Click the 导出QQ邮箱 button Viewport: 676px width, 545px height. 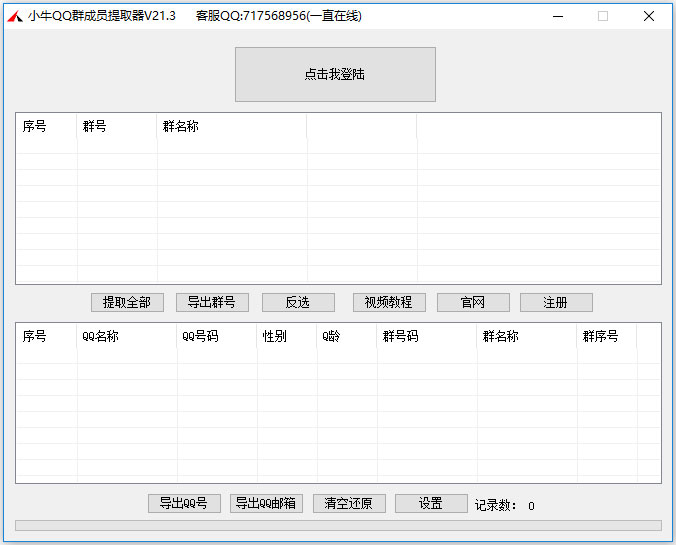[266, 503]
